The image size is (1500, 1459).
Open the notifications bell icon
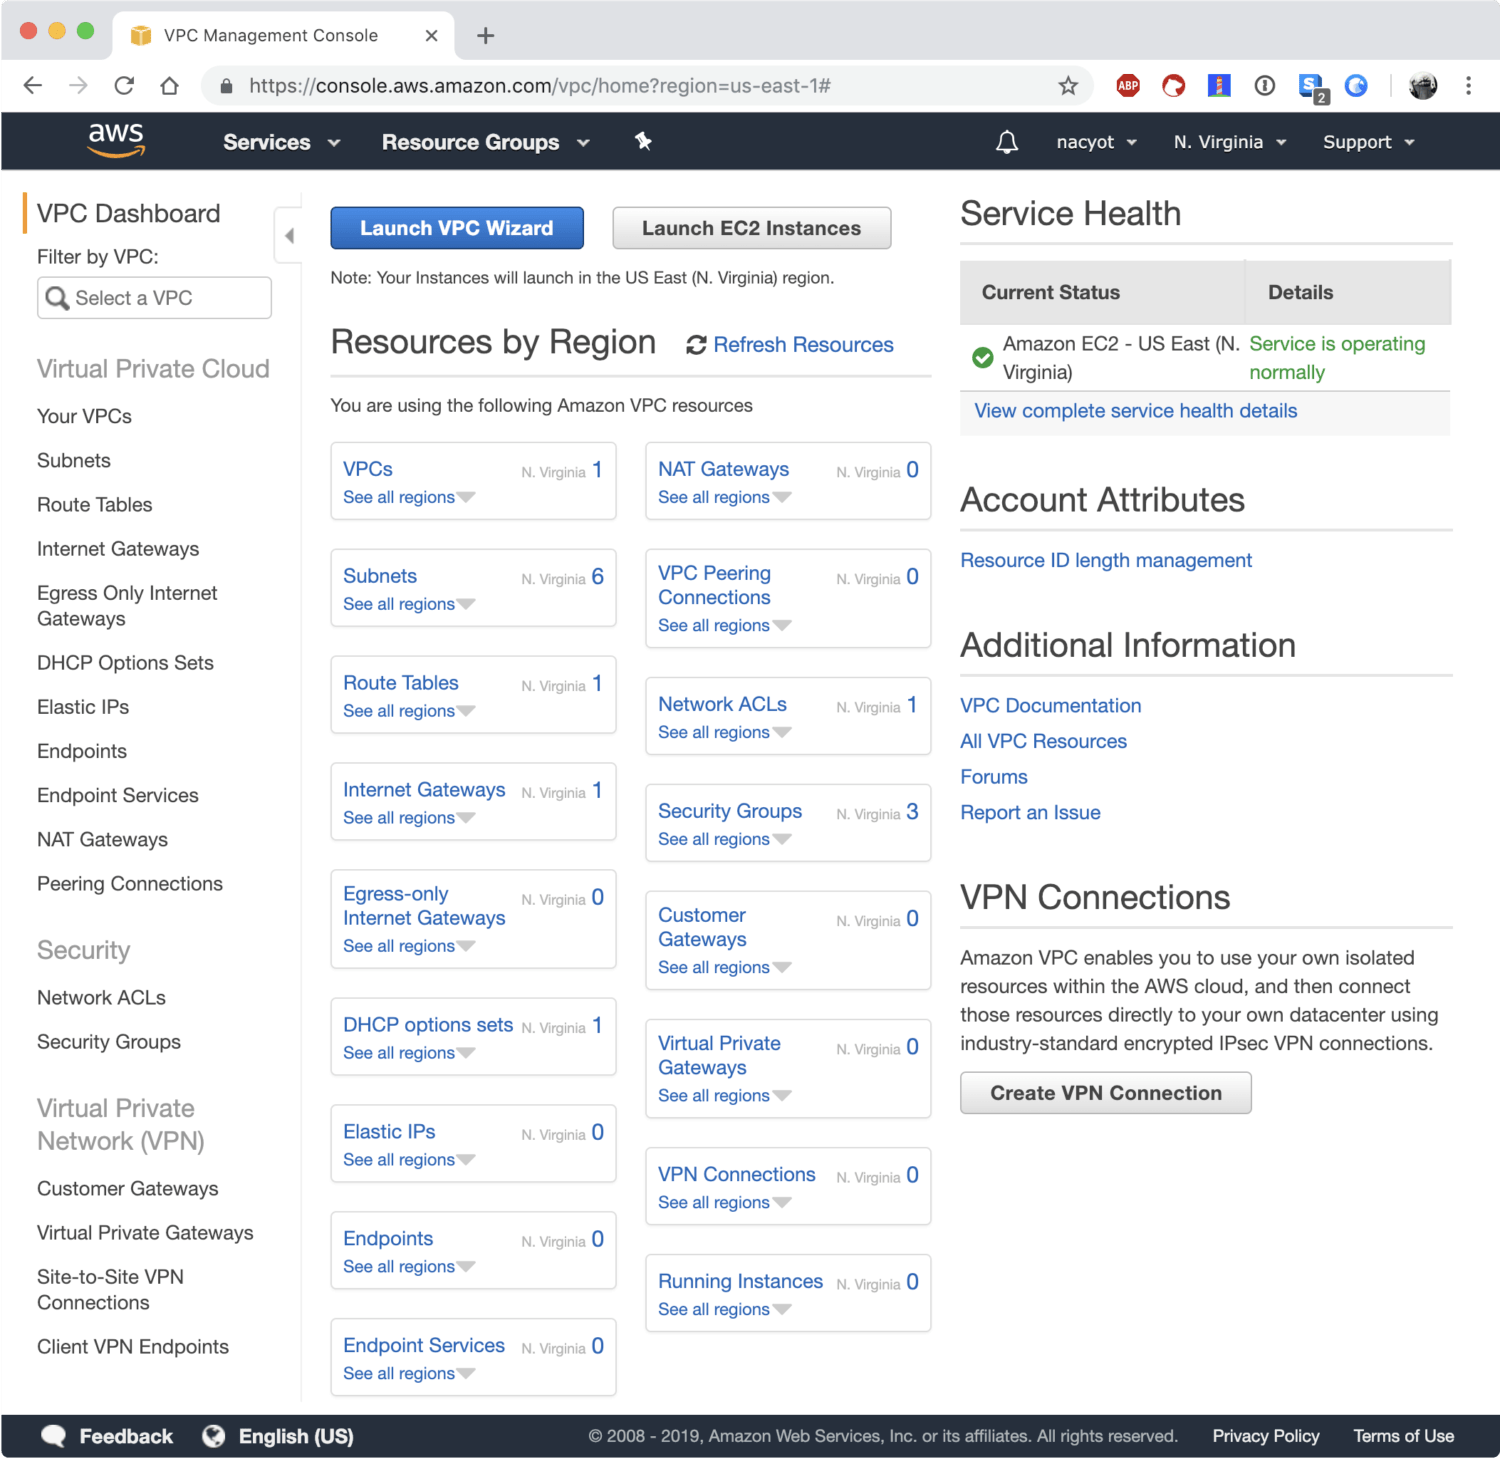tap(1007, 142)
